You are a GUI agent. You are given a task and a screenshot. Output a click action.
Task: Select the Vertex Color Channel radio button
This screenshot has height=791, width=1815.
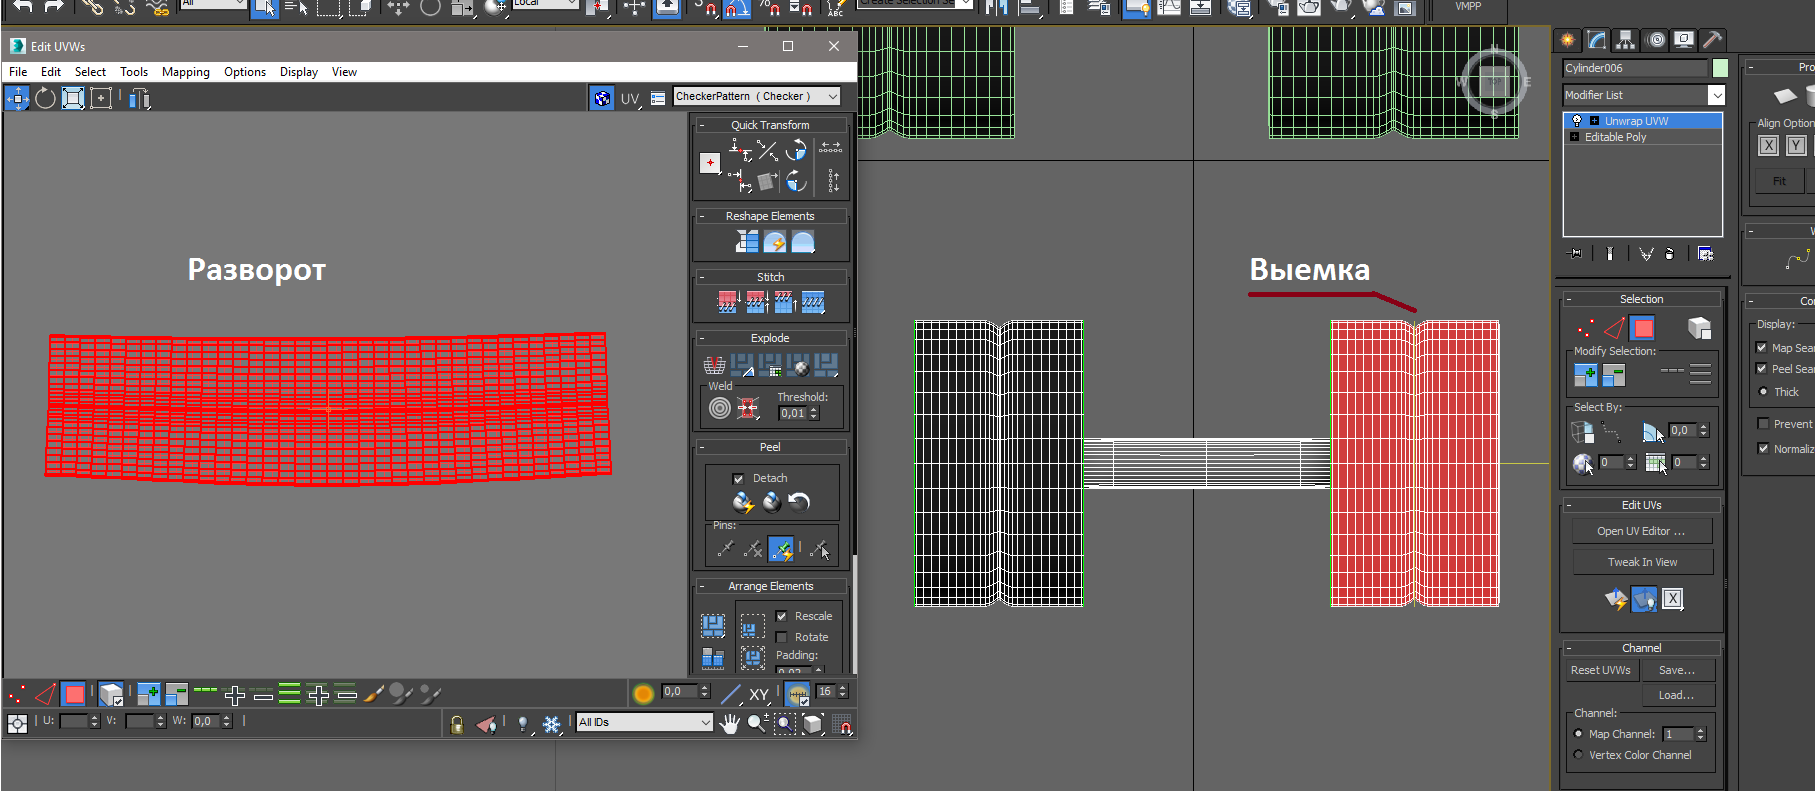[1579, 755]
